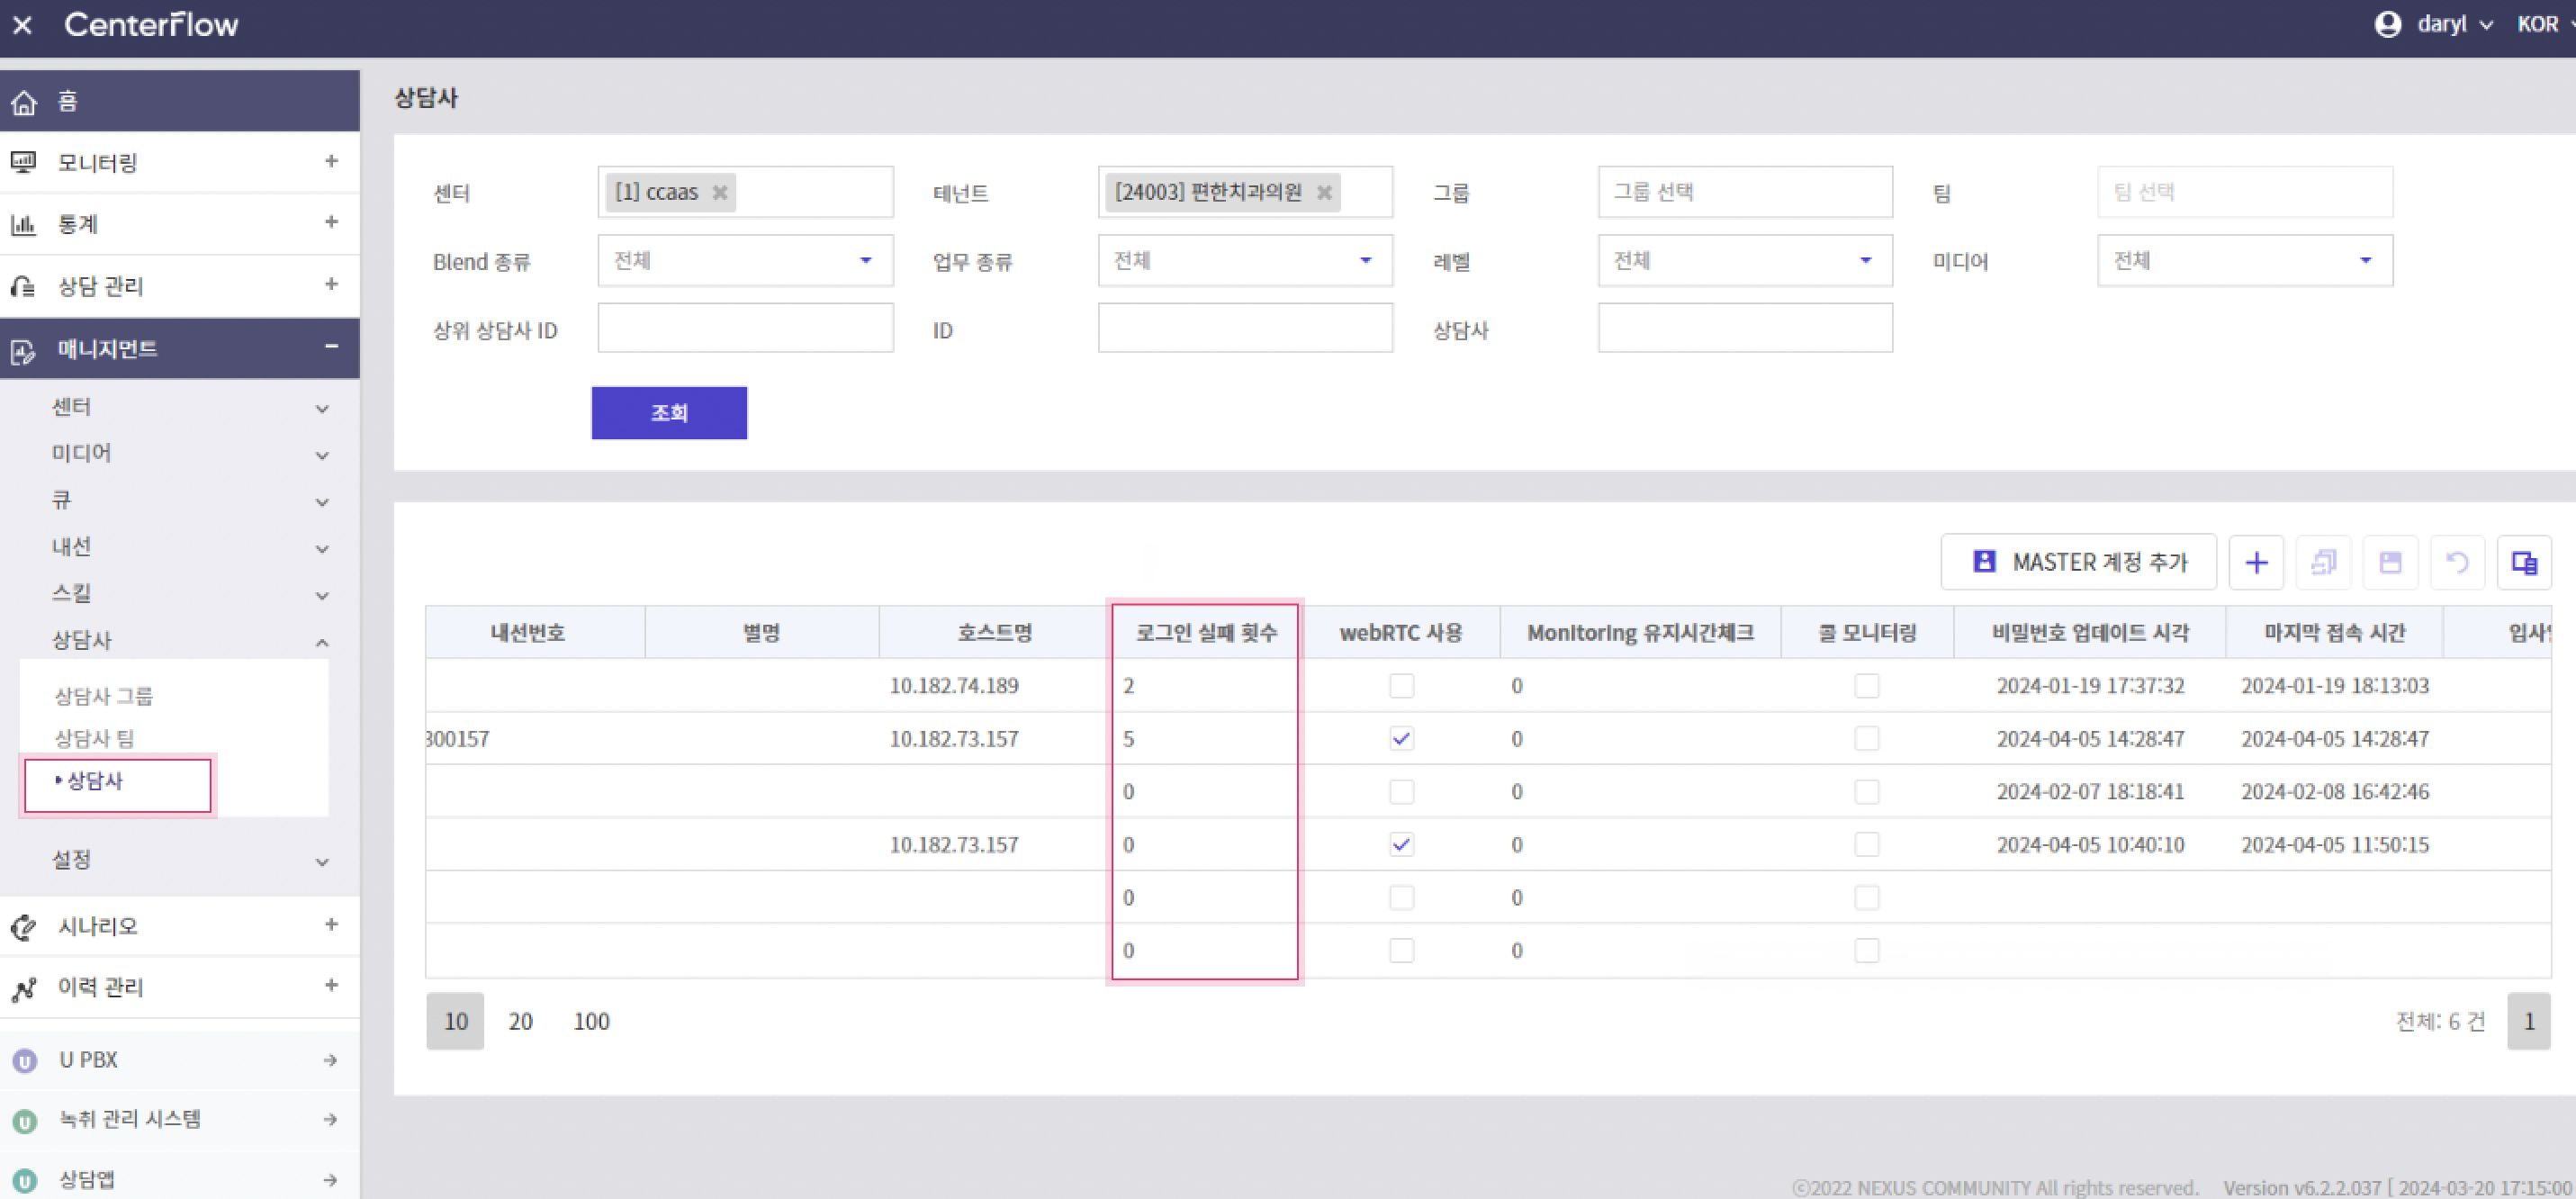Click the copy/duplicate icon in the table toolbar
This screenshot has height=1199, width=2576.
(x=2323, y=562)
